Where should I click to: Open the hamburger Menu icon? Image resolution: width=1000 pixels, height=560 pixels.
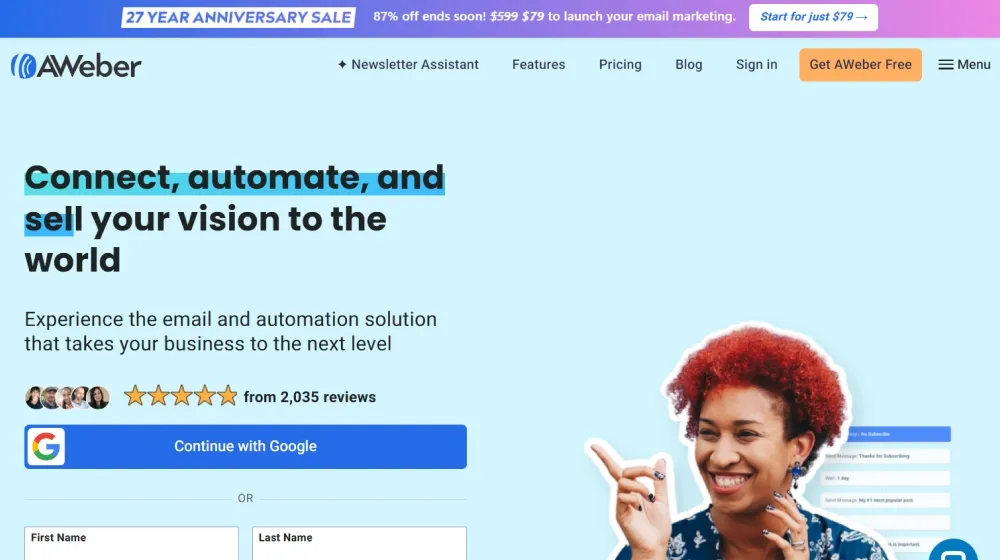946,64
